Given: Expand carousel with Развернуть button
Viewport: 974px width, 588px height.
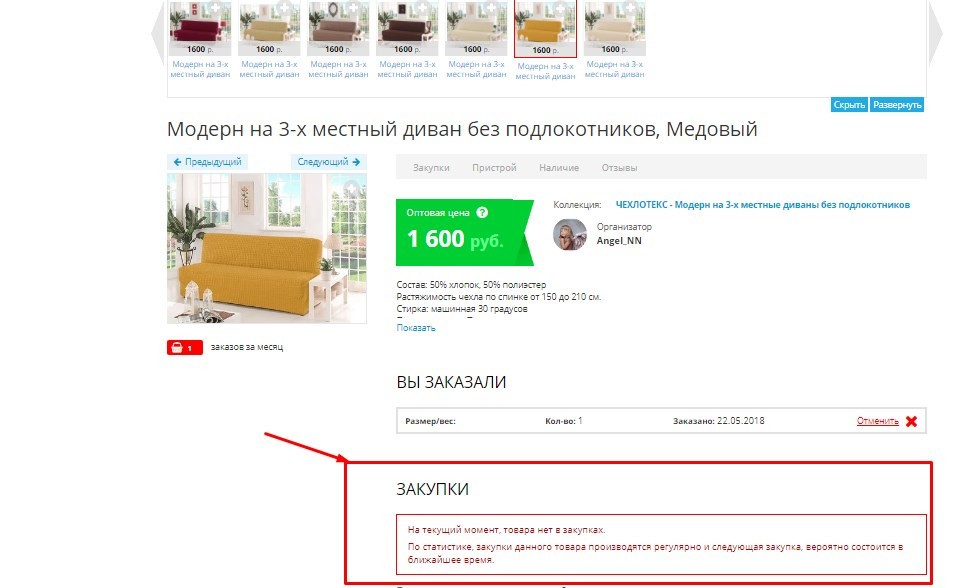Looking at the screenshot, I should point(897,105).
